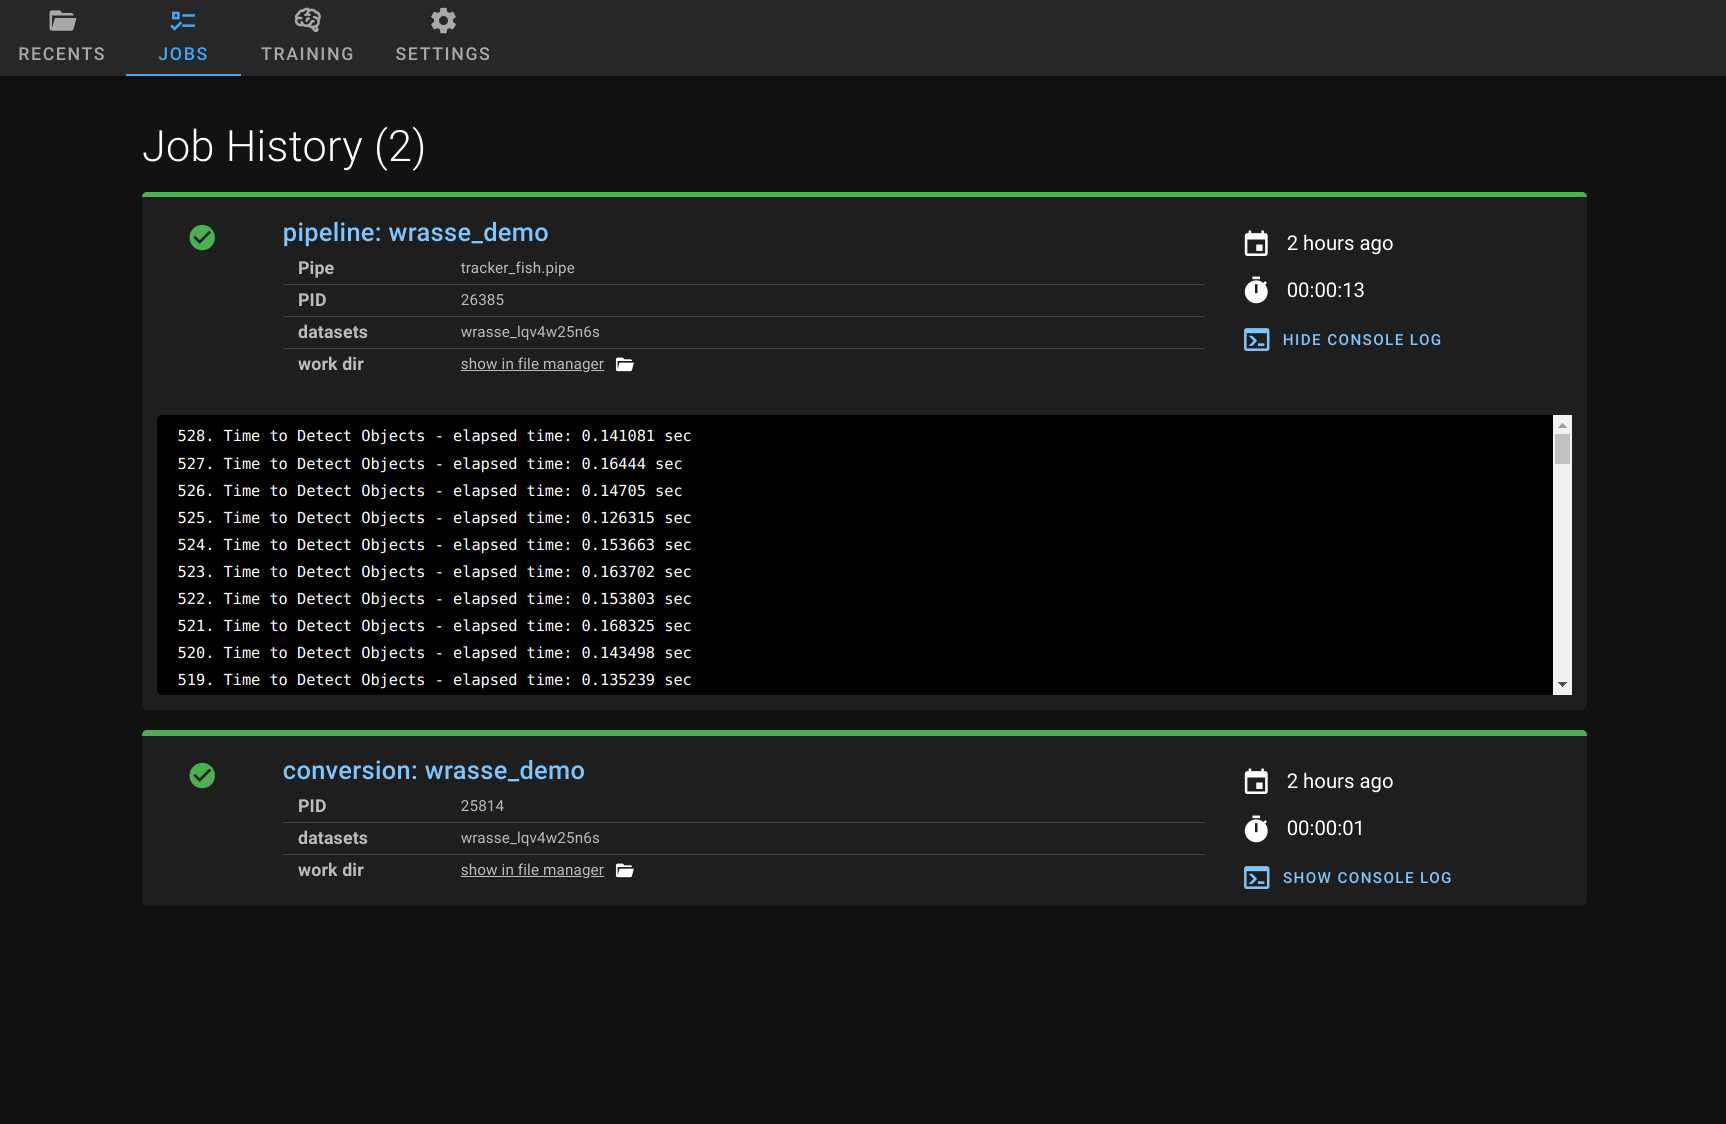This screenshot has width=1726, height=1124.
Task: Click the calendar icon for pipeline job
Action: coord(1256,243)
